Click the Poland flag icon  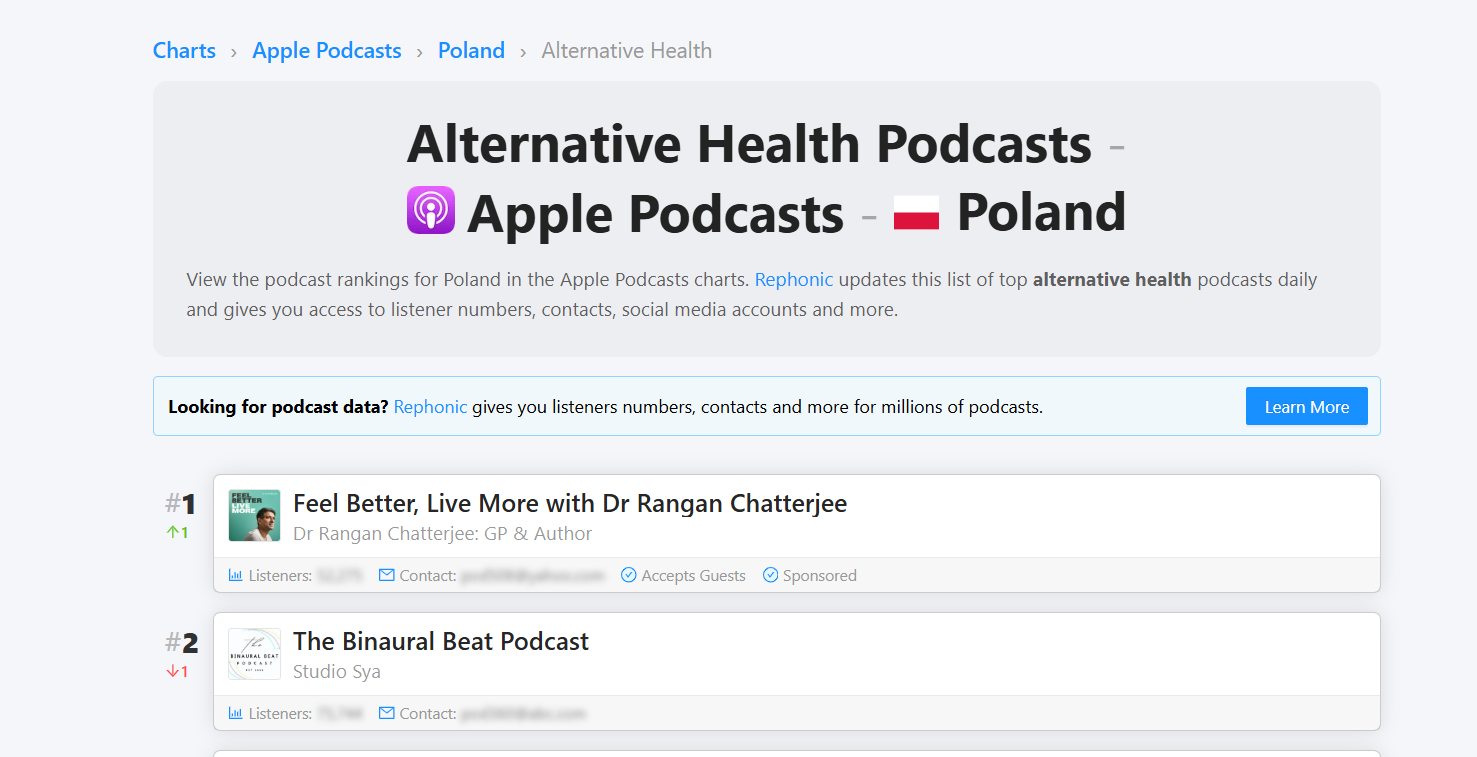coord(916,212)
